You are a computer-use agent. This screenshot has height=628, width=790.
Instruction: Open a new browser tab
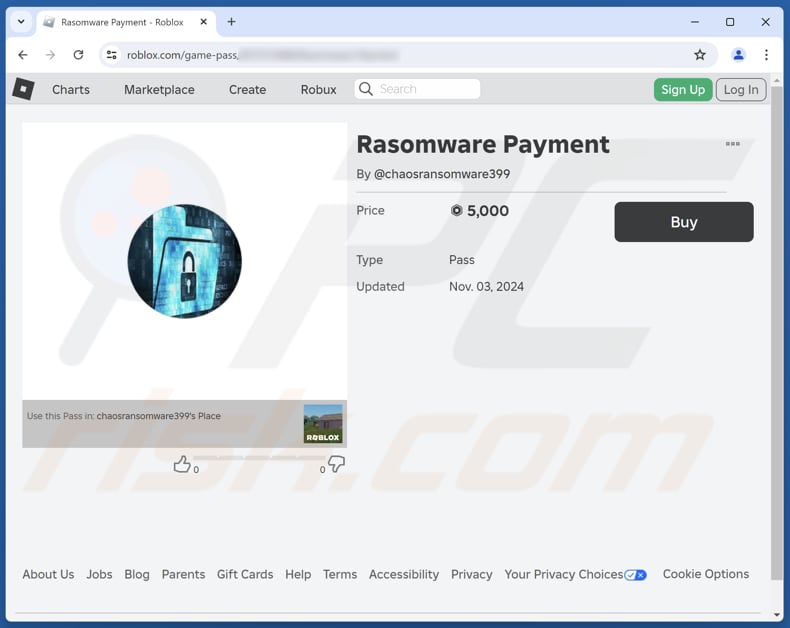point(231,22)
